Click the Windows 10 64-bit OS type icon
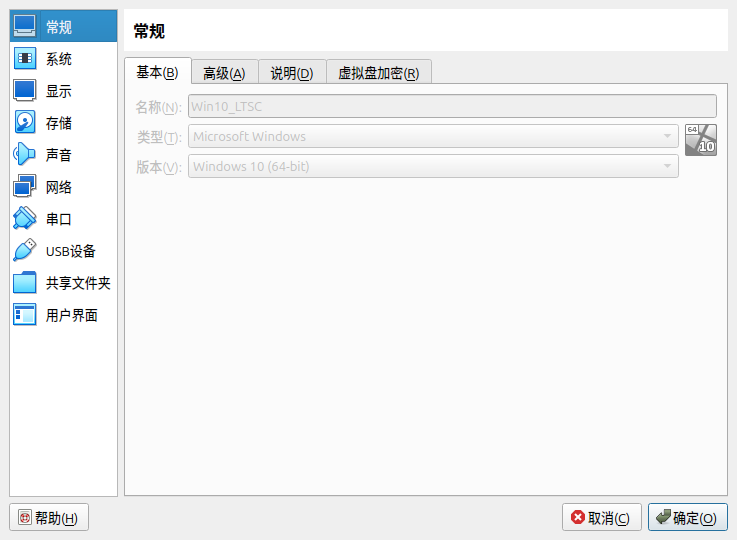The height and width of the screenshot is (540, 737). (701, 140)
